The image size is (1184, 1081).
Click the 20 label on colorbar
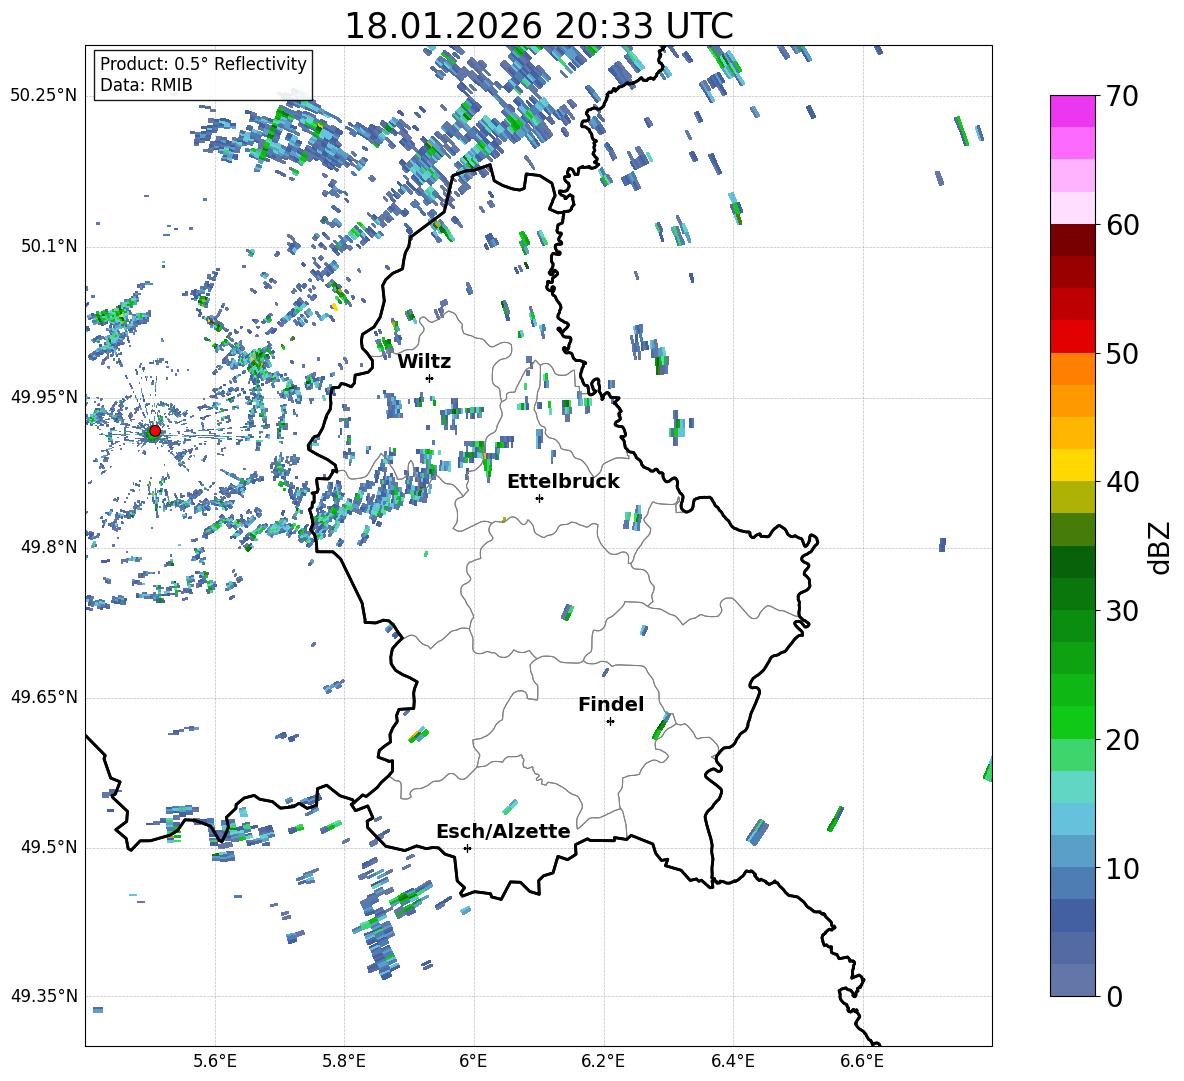coord(1122,740)
